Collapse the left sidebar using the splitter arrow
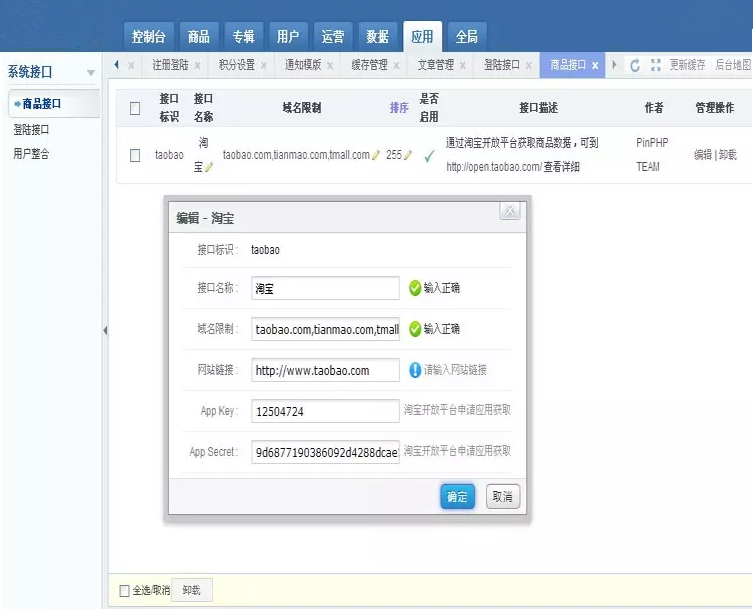Image resolution: width=753 pixels, height=609 pixels. pyautogui.click(x=105, y=330)
